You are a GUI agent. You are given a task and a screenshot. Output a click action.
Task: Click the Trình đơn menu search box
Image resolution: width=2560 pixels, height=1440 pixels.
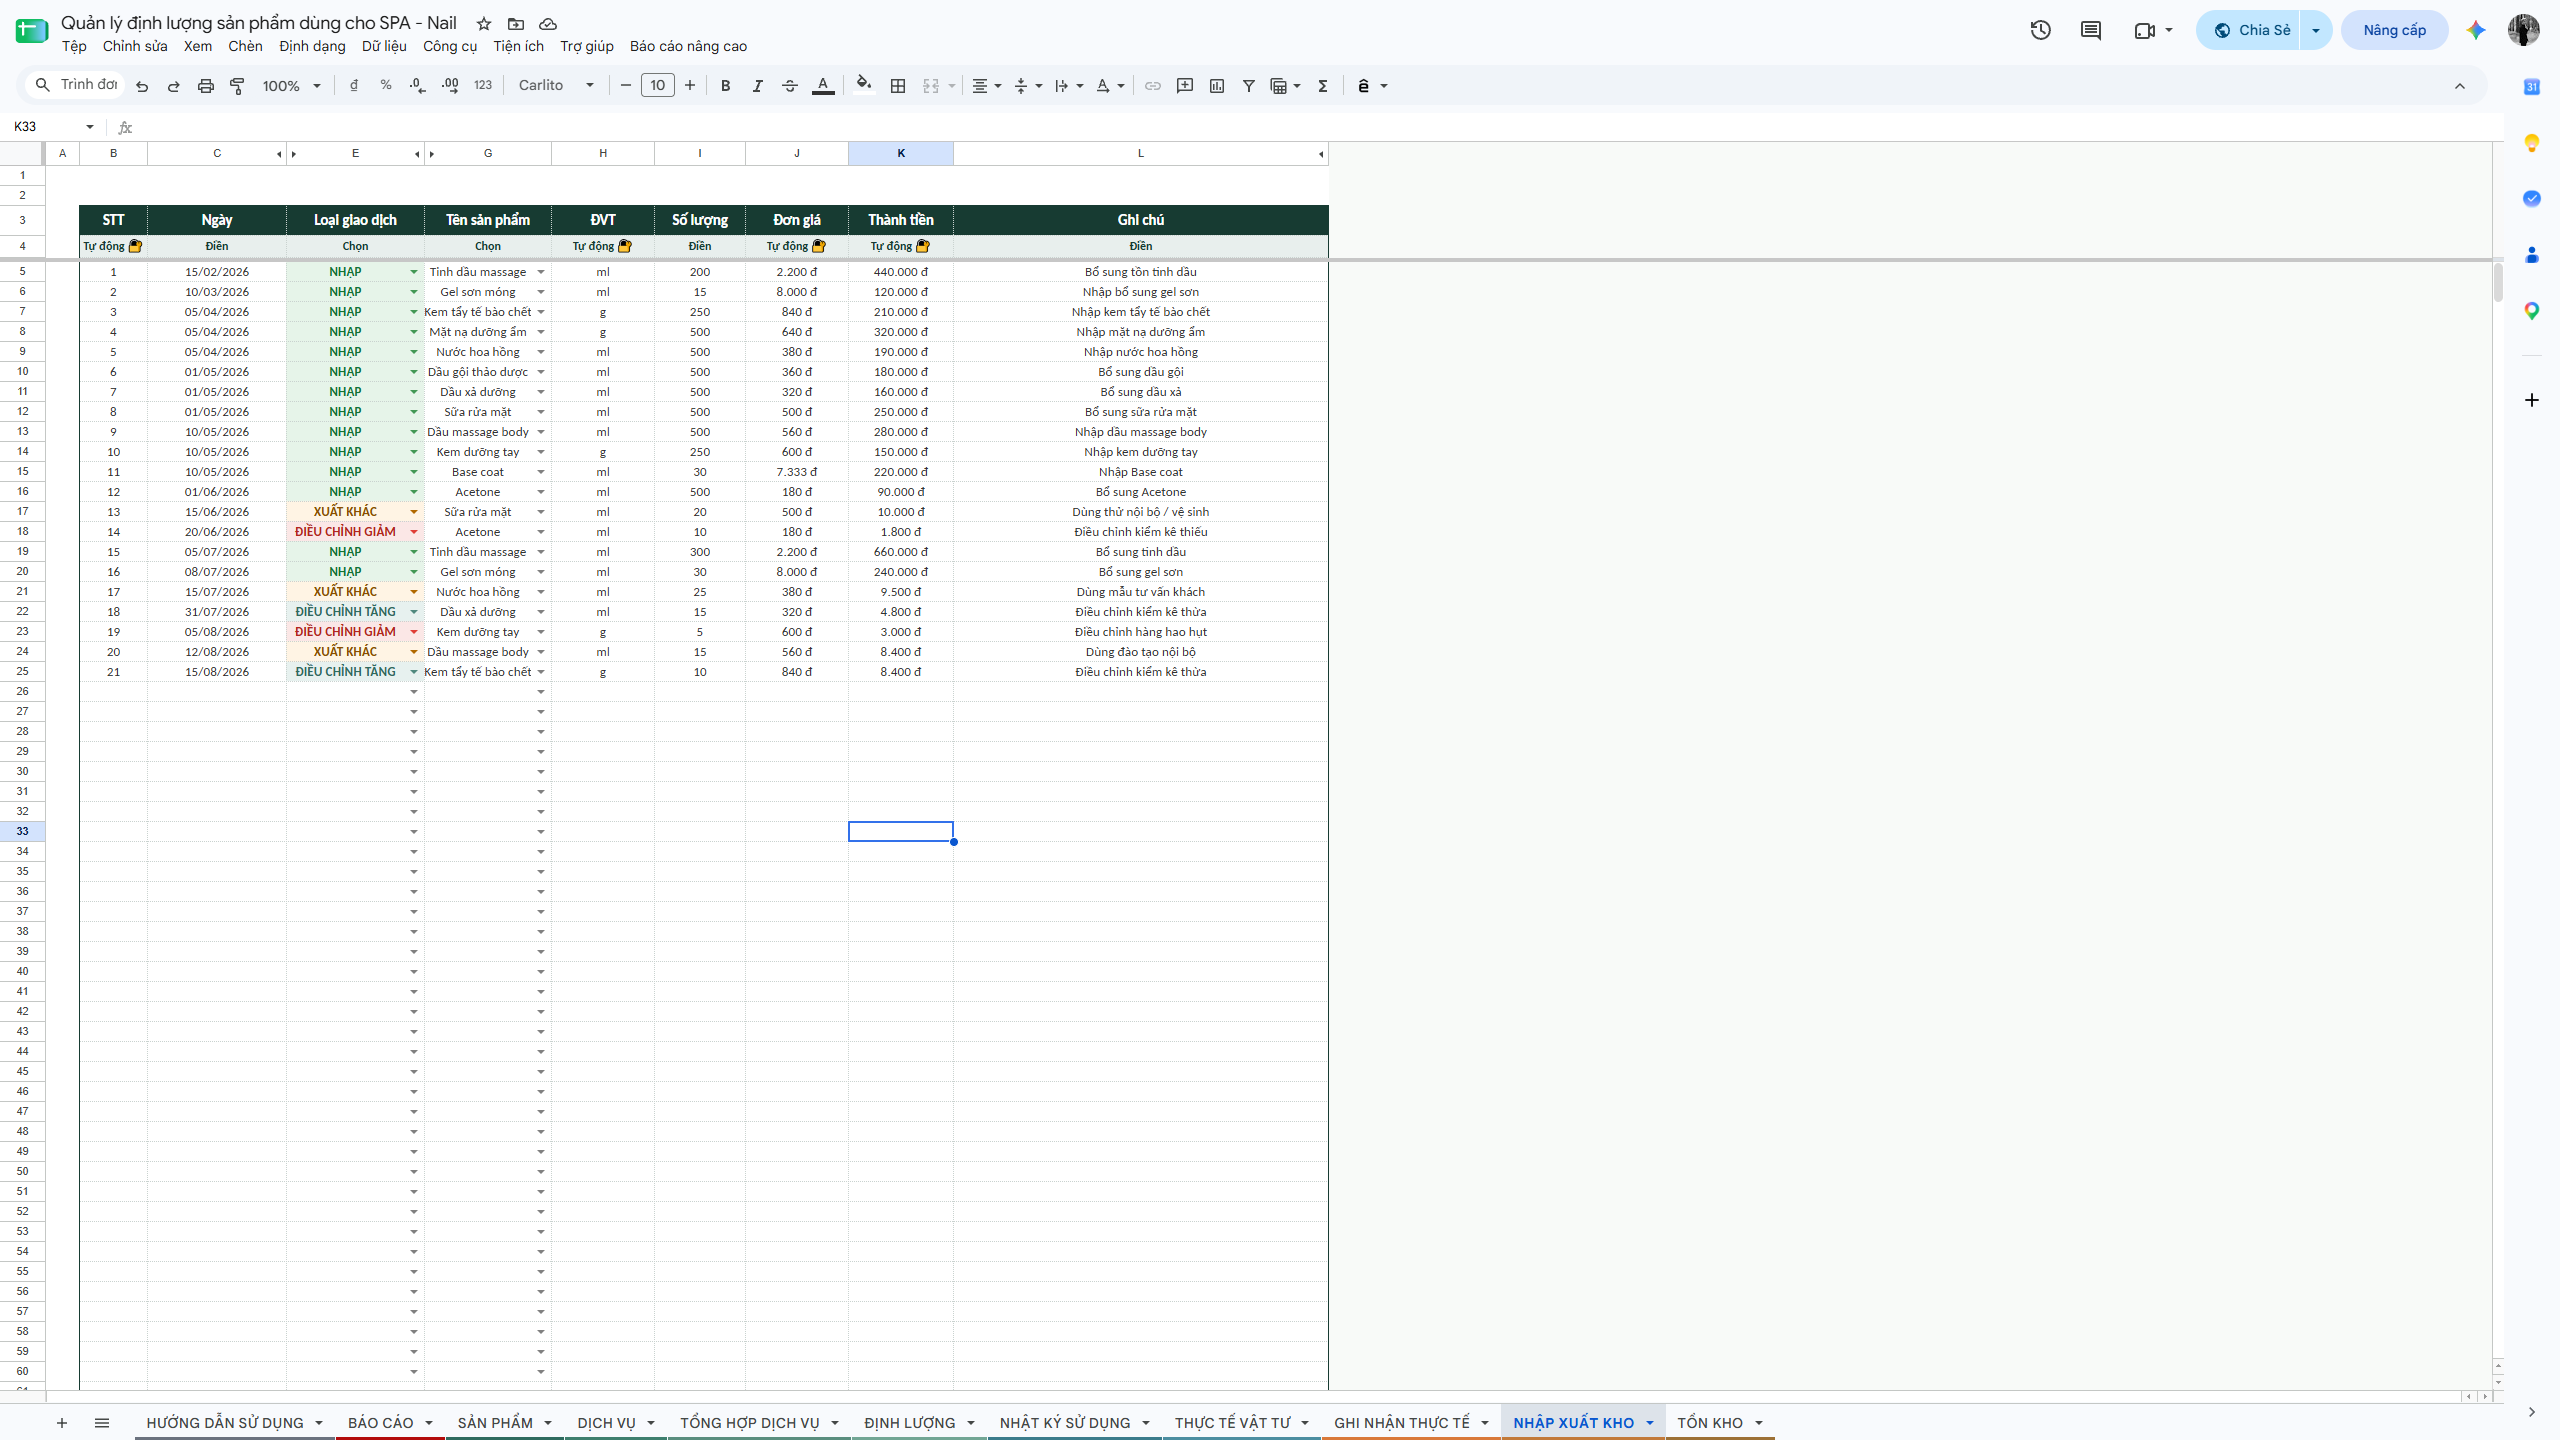point(76,85)
